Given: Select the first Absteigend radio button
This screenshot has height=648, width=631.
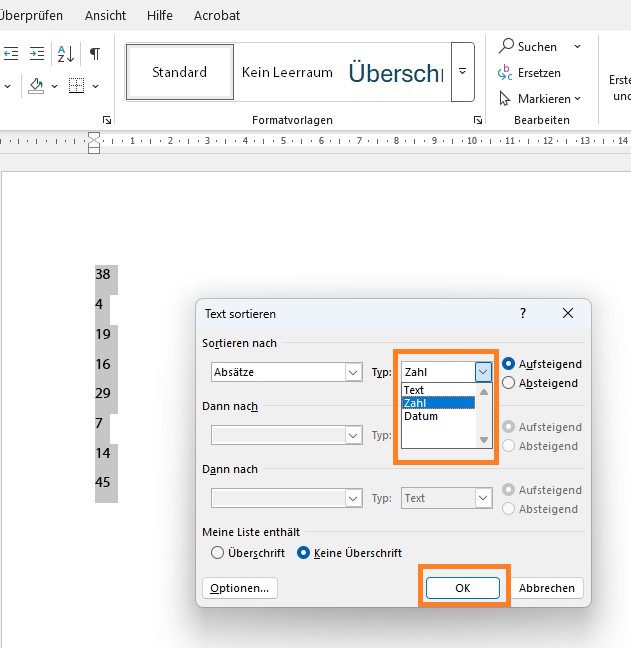Looking at the screenshot, I should pyautogui.click(x=509, y=383).
